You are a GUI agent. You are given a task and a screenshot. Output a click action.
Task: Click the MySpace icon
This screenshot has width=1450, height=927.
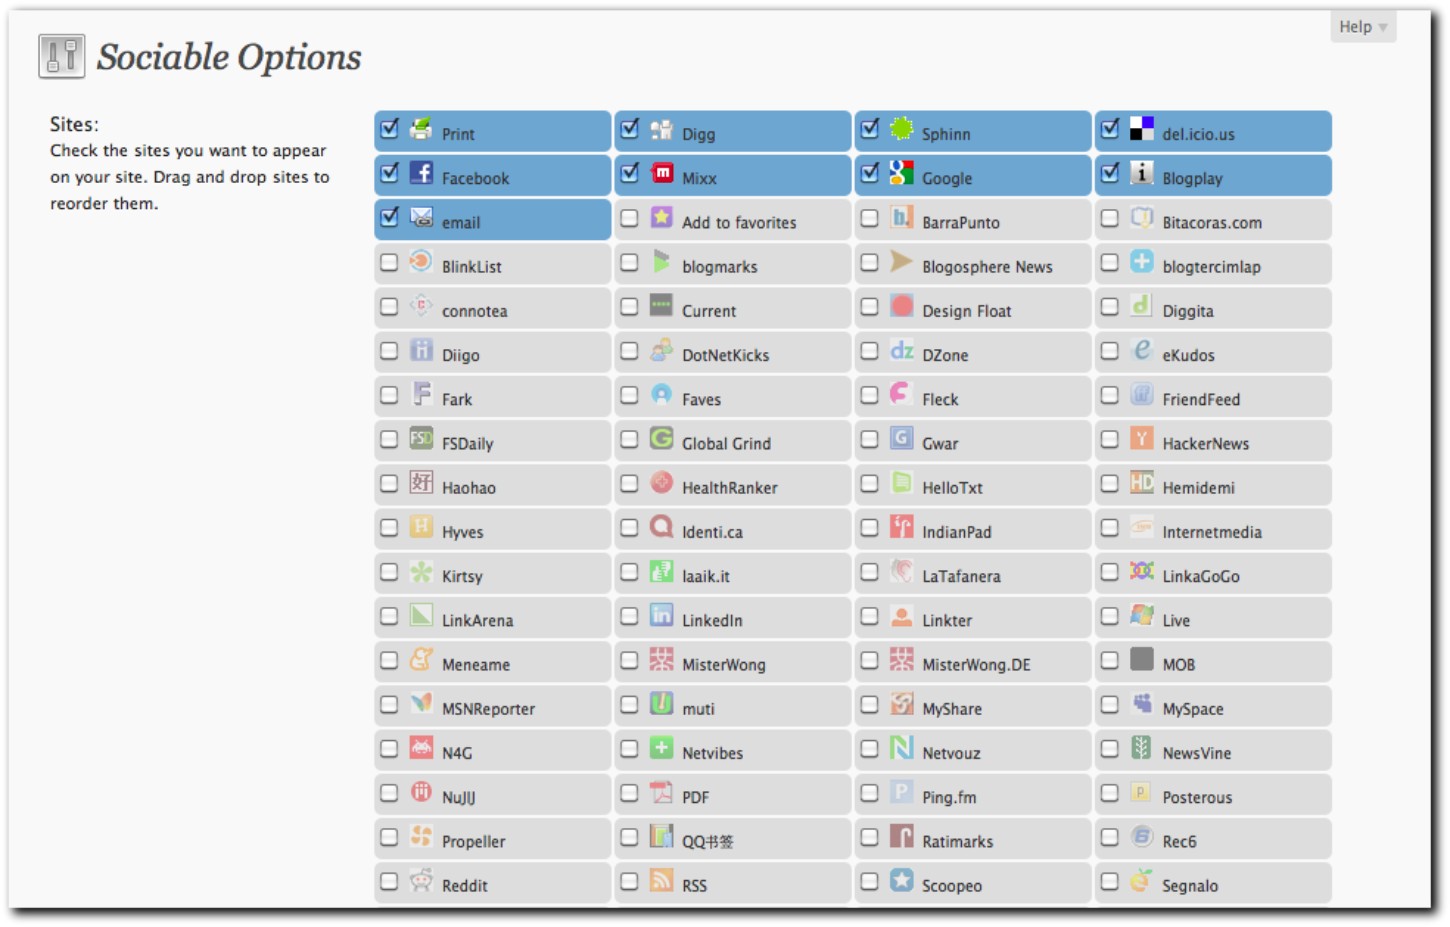click(1142, 704)
